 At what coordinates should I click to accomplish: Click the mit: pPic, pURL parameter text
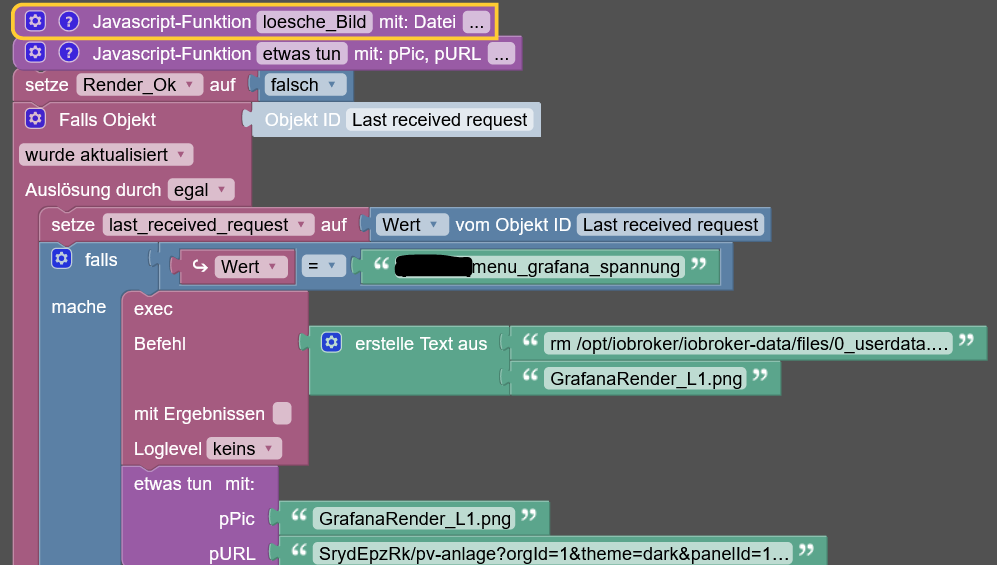pyautogui.click(x=417, y=54)
